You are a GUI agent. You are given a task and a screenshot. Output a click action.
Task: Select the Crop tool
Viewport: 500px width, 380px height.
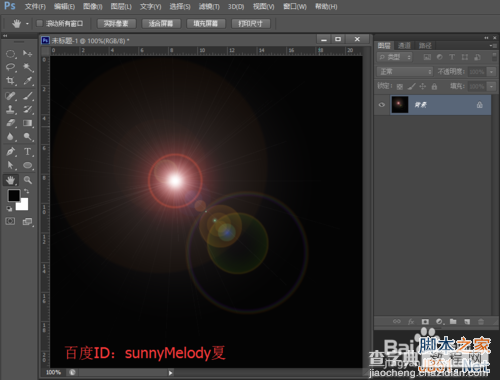pyautogui.click(x=10, y=81)
